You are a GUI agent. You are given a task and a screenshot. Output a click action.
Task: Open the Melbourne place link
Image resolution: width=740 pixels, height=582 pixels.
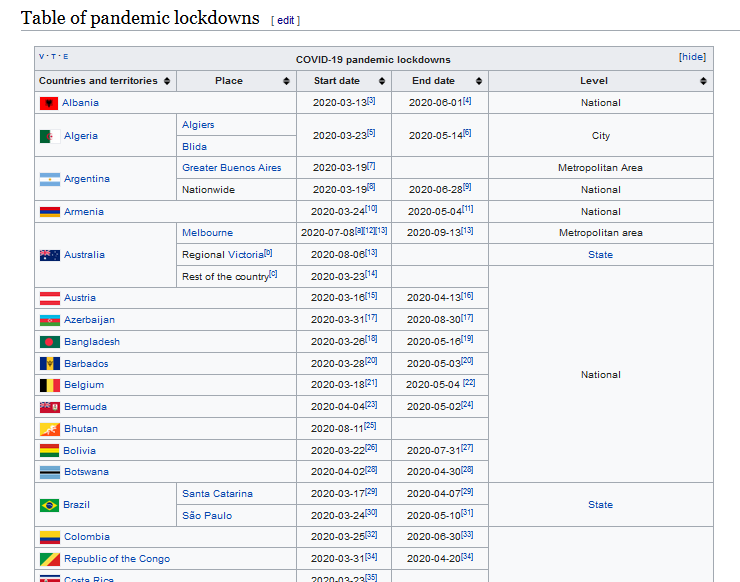208,233
